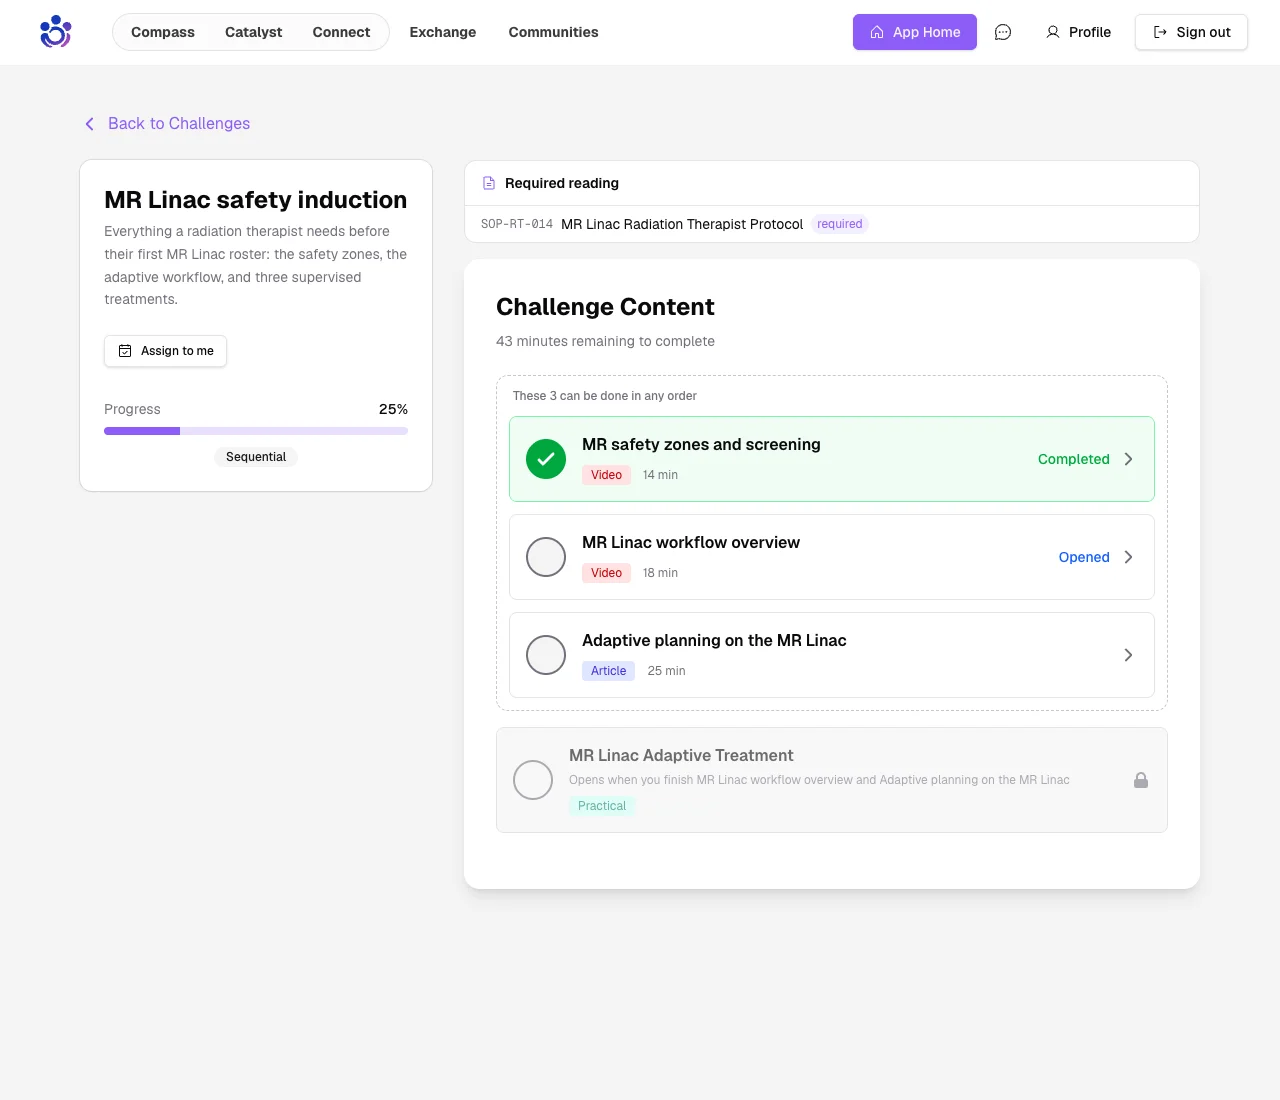Open the Compass tab
Screen dimensions: 1280x1100
click(x=163, y=32)
